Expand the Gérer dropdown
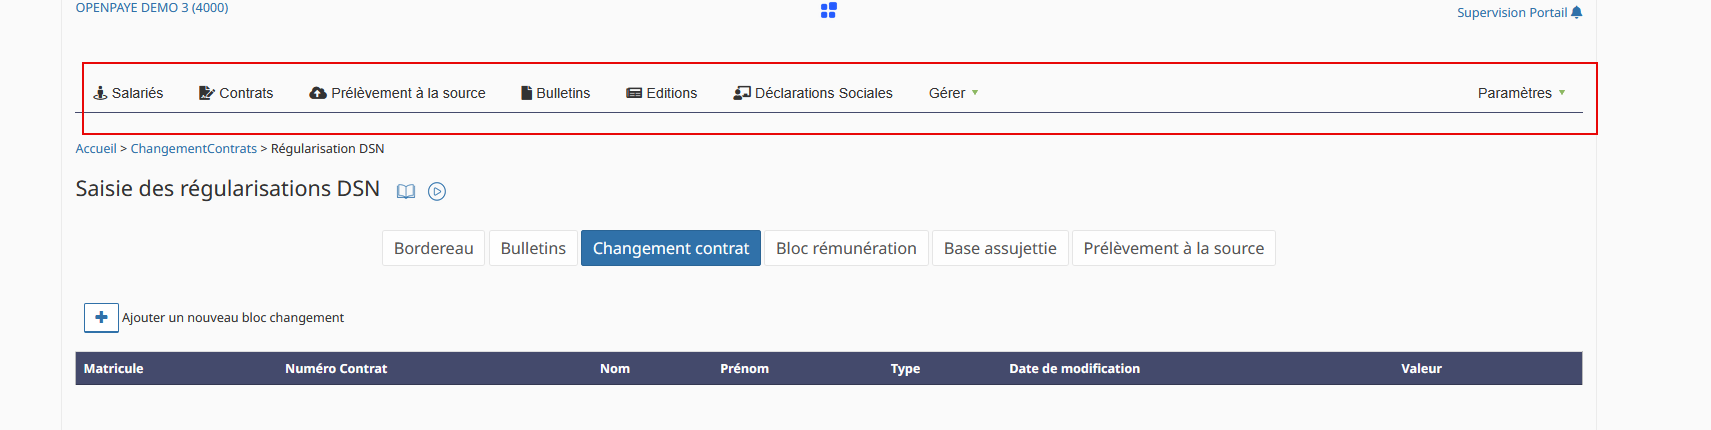The width and height of the screenshot is (1711, 430). [x=953, y=93]
